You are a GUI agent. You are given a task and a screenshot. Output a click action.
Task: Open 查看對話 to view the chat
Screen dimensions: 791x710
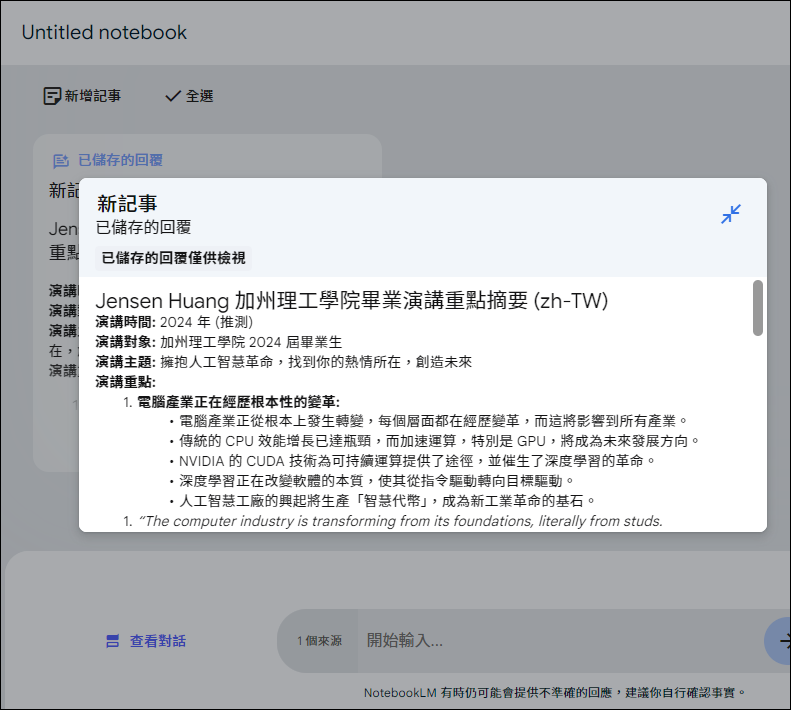point(146,641)
